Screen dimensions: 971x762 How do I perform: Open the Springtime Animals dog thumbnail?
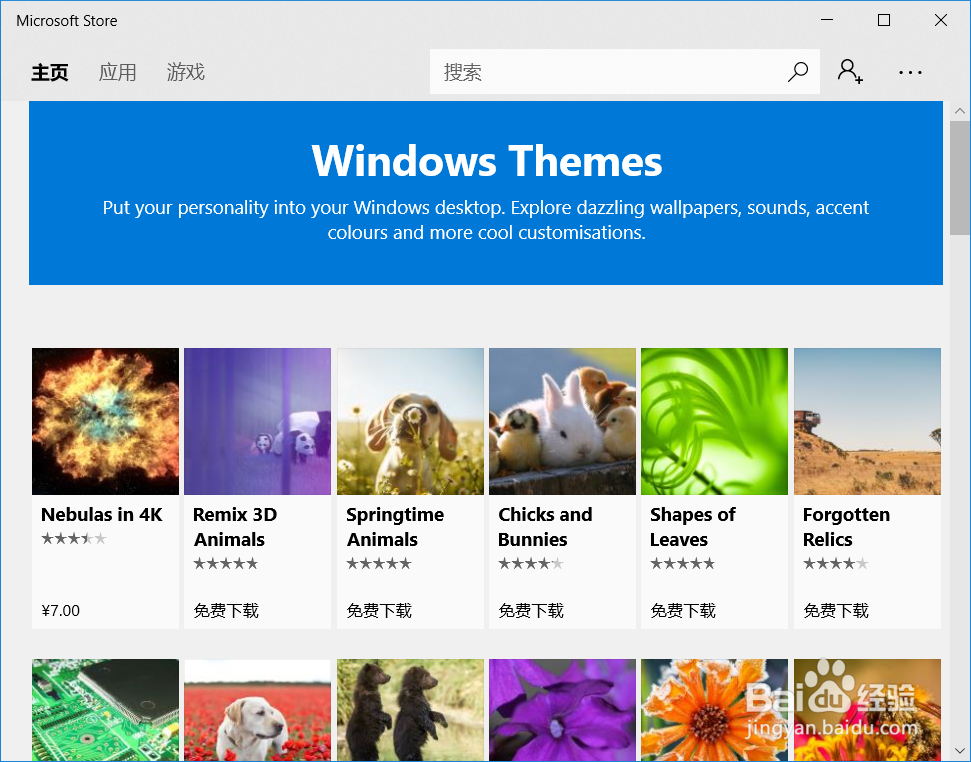tap(411, 421)
